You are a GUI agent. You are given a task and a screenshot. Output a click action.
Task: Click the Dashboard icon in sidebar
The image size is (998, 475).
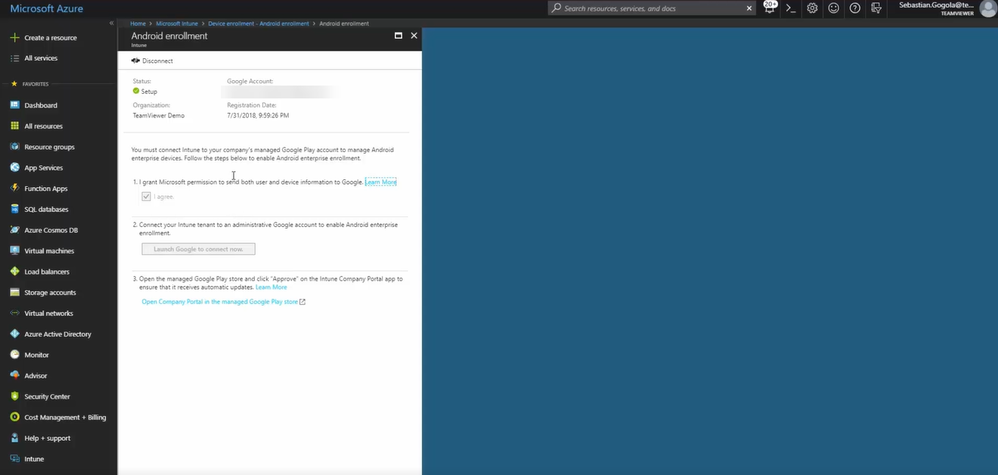point(15,105)
